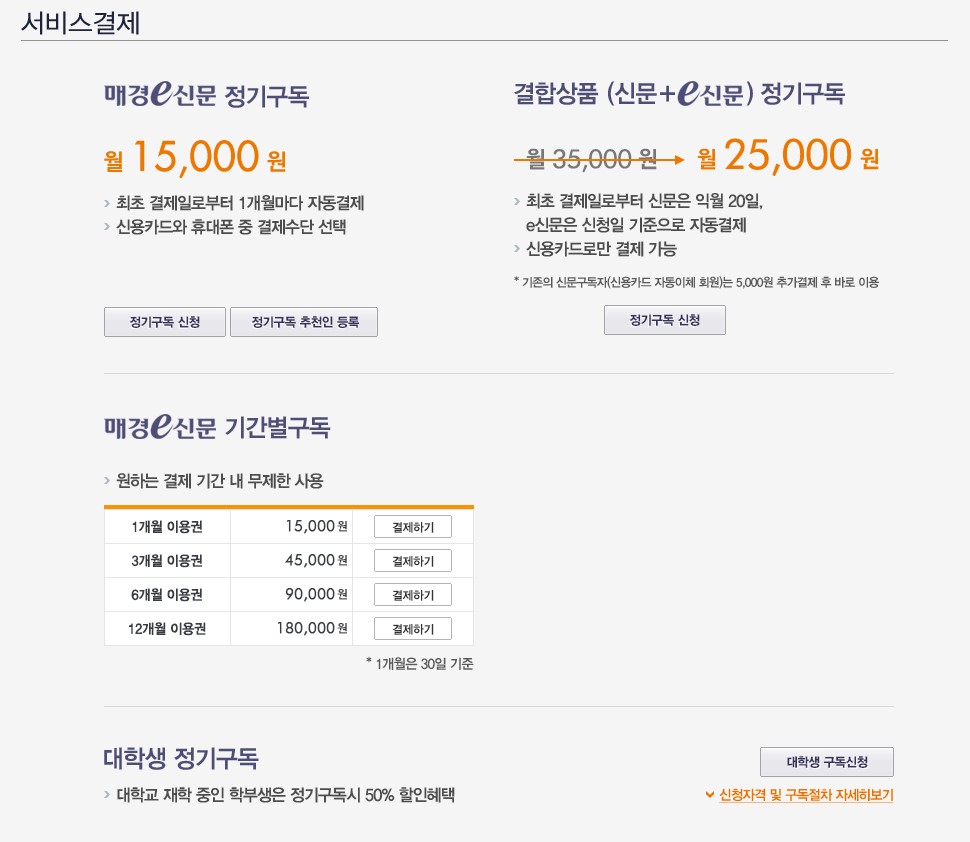This screenshot has height=842, width=970.
Task: Click 정기구독 신청 for the 결합상품 bundle
Action: click(664, 320)
